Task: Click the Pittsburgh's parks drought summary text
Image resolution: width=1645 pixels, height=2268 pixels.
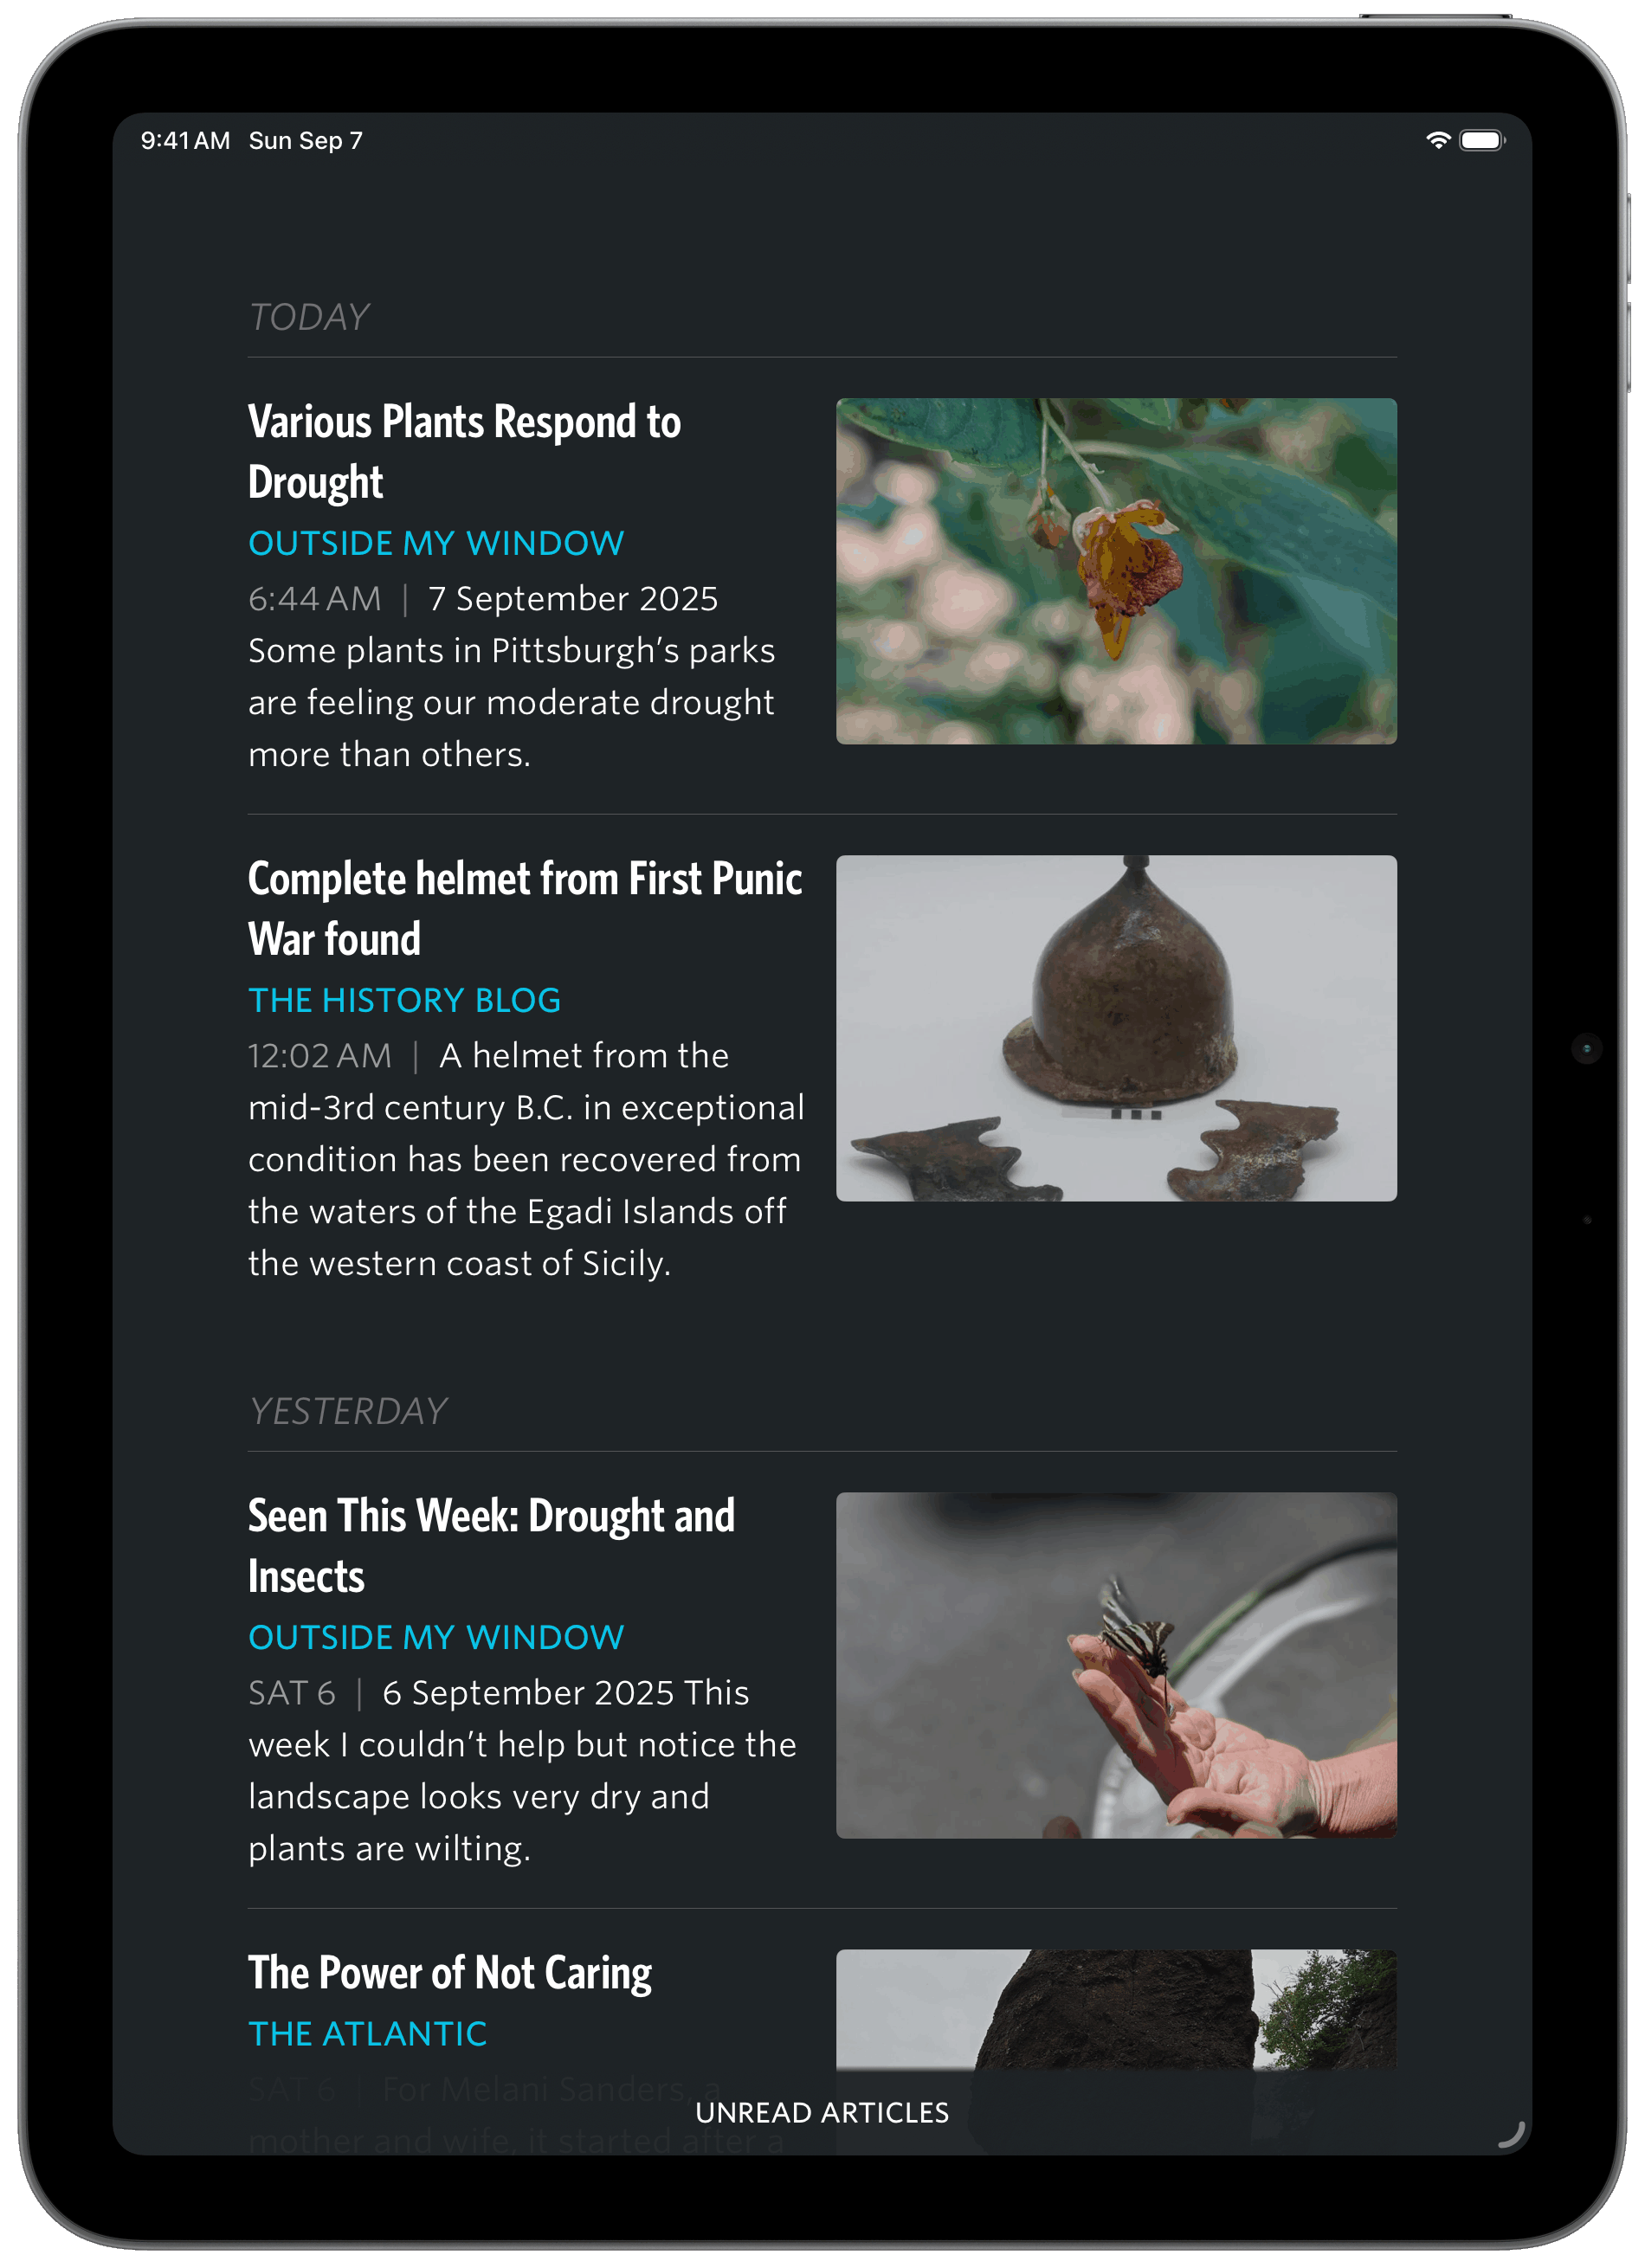Action: pos(511,702)
